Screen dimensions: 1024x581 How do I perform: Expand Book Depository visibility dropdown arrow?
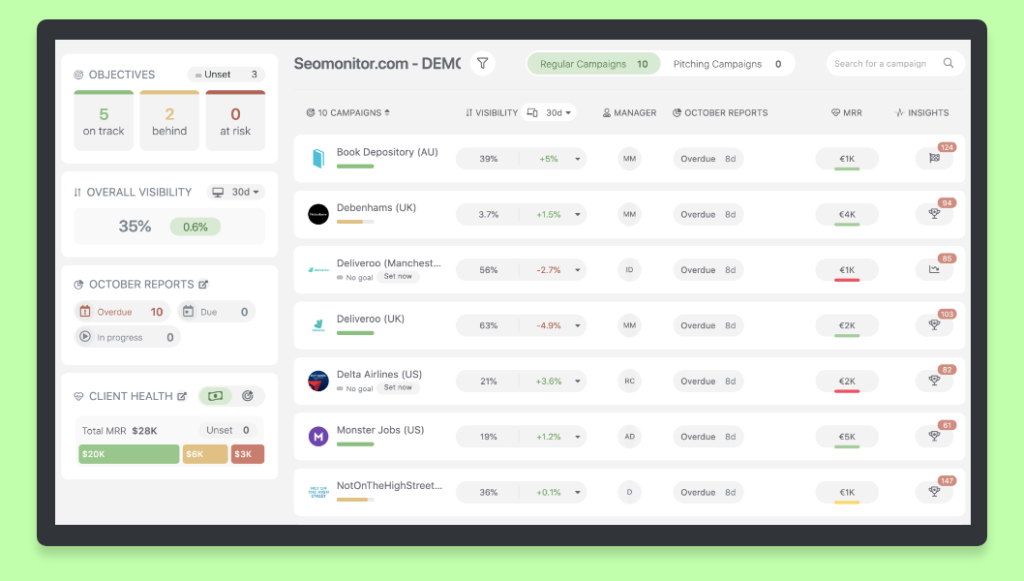tap(579, 159)
